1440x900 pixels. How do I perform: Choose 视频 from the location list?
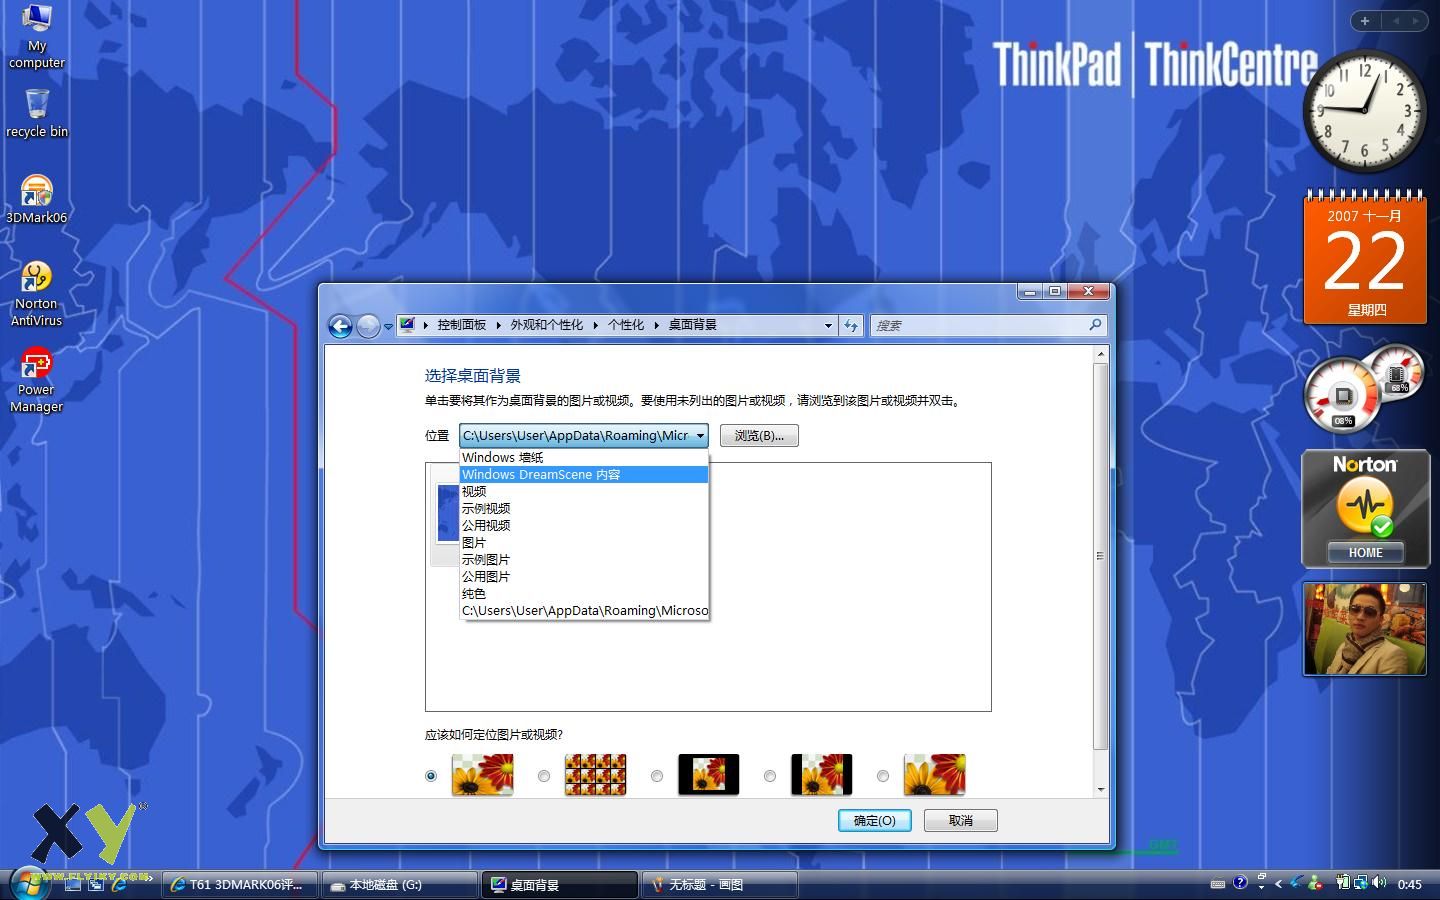click(x=584, y=492)
